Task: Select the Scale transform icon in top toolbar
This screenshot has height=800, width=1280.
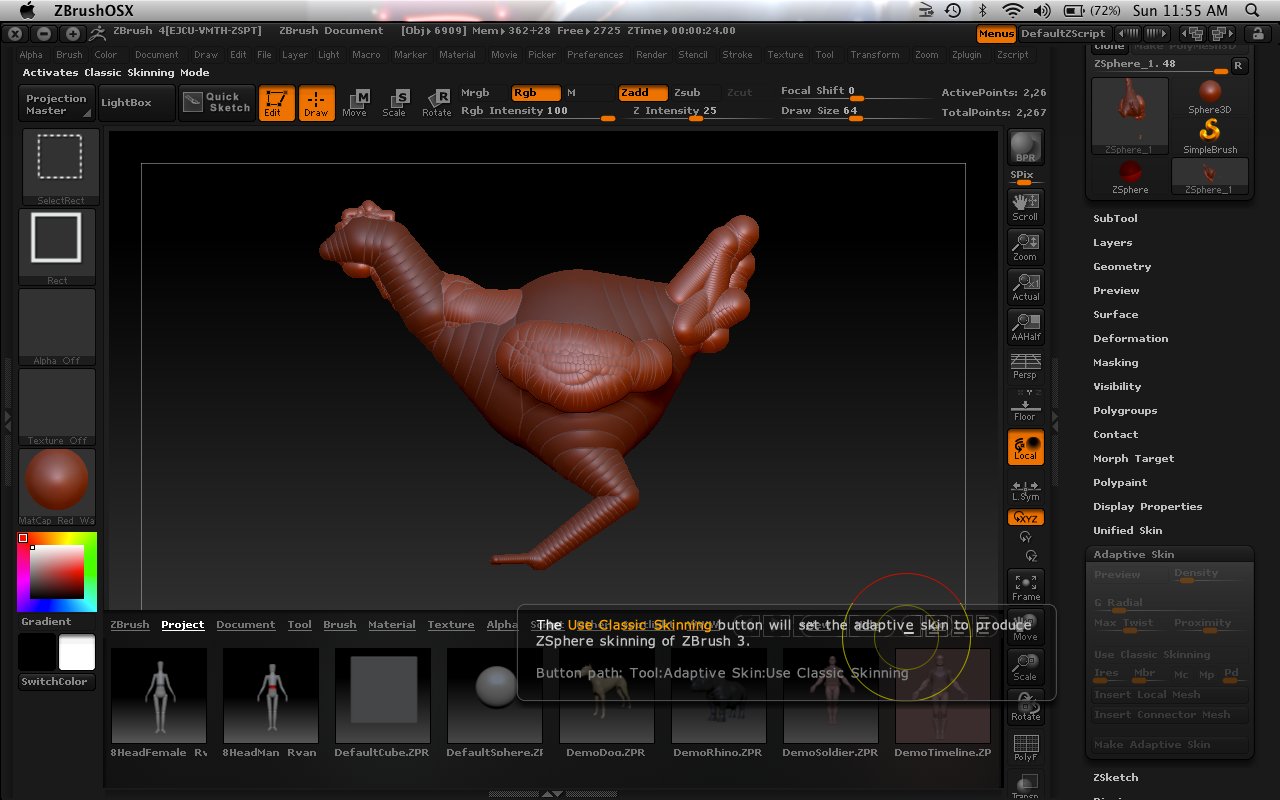Action: [395, 103]
